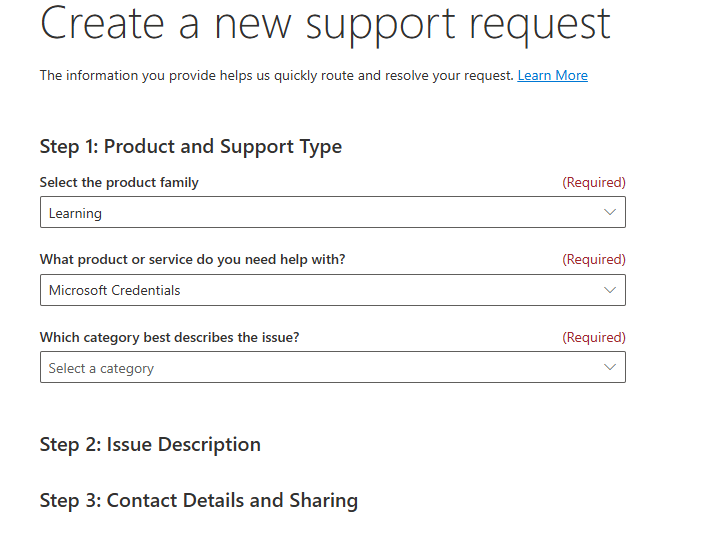Viewport: 707px width, 551px height.
Task: Click the Select a category placeholder text
Action: click(101, 368)
